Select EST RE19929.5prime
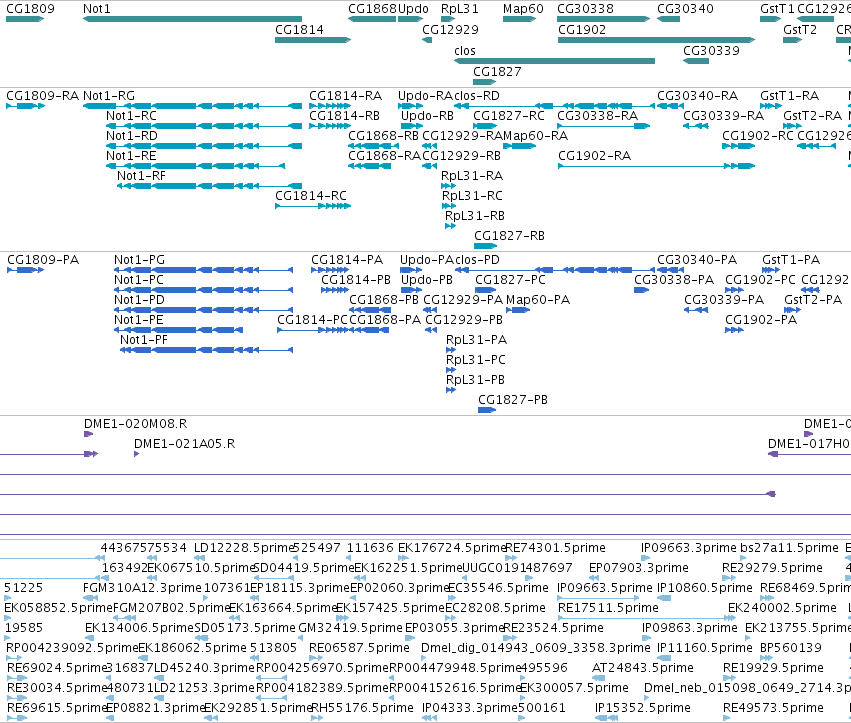The height and width of the screenshot is (723, 851). click(x=730, y=678)
